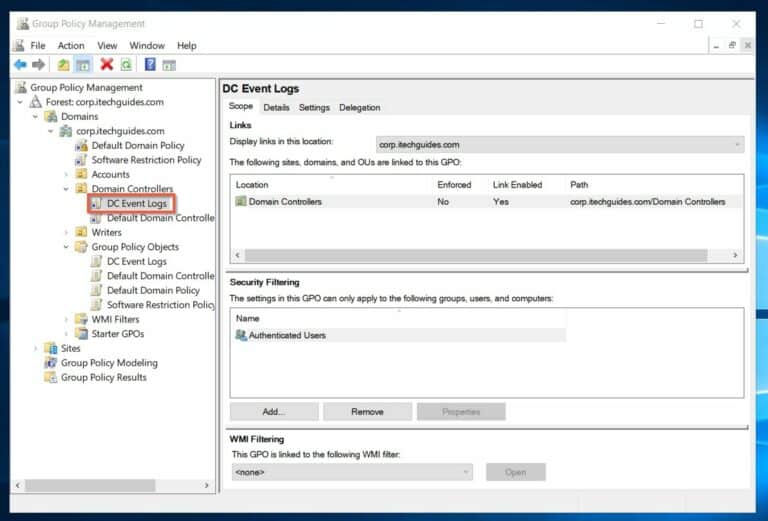Image resolution: width=768 pixels, height=521 pixels.
Task: Open the Window menu
Action: pos(147,46)
